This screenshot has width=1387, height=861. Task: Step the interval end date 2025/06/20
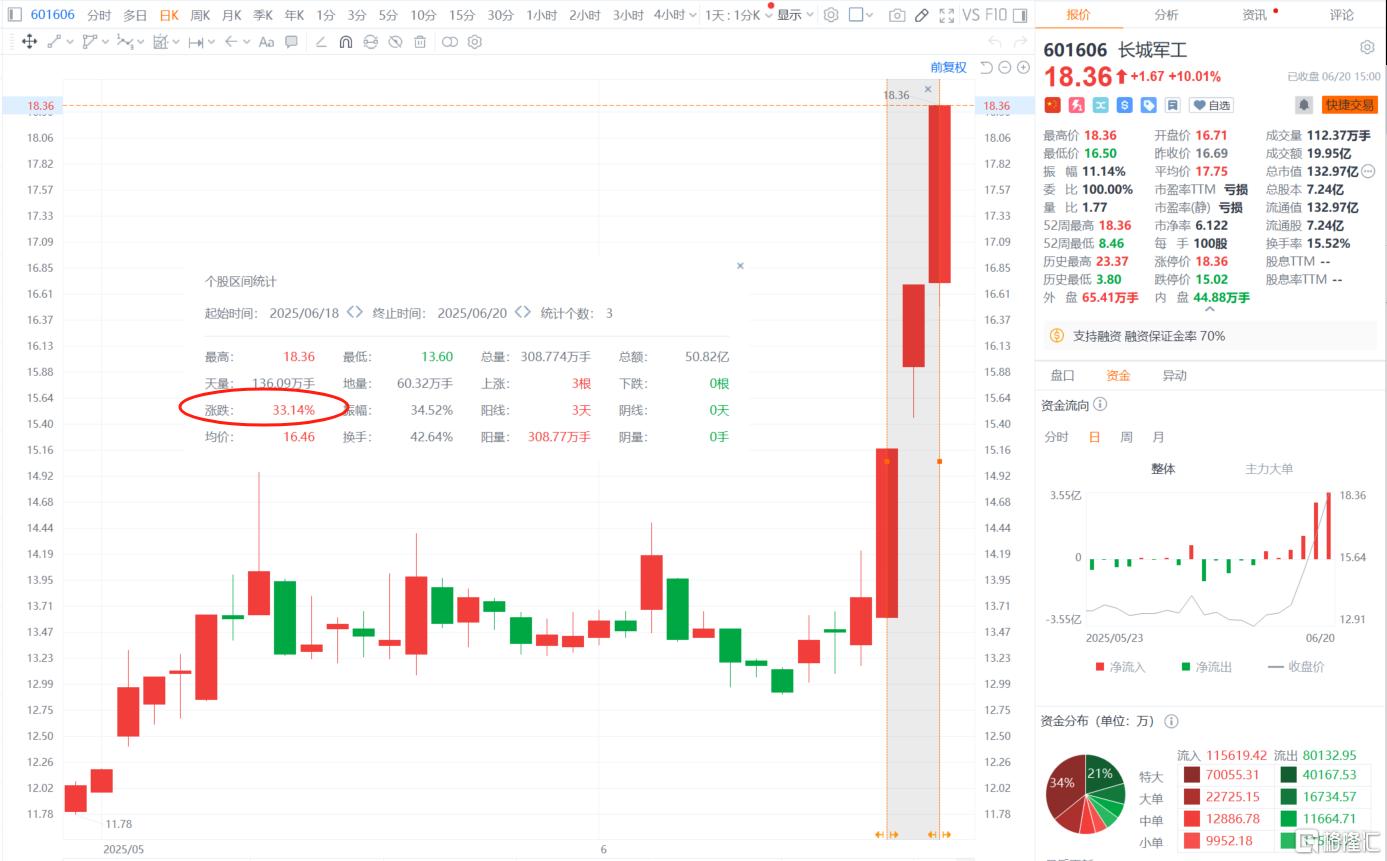522,313
